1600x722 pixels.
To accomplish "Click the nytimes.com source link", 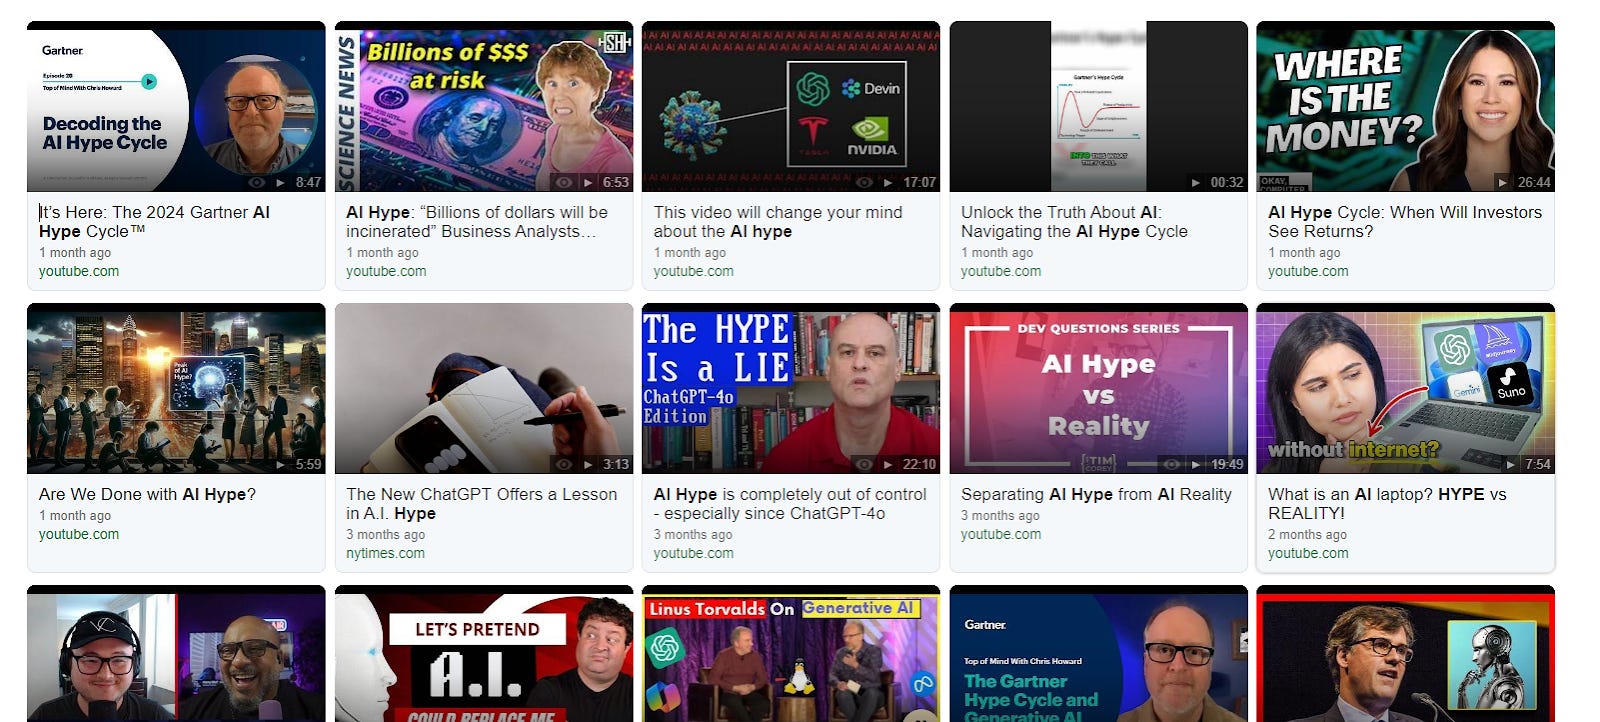I will (x=385, y=553).
